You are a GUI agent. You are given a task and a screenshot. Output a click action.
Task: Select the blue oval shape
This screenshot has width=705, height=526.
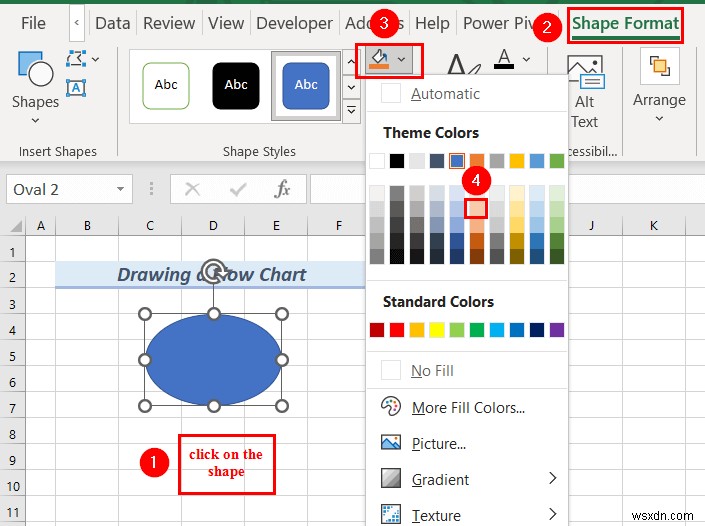[214, 360]
